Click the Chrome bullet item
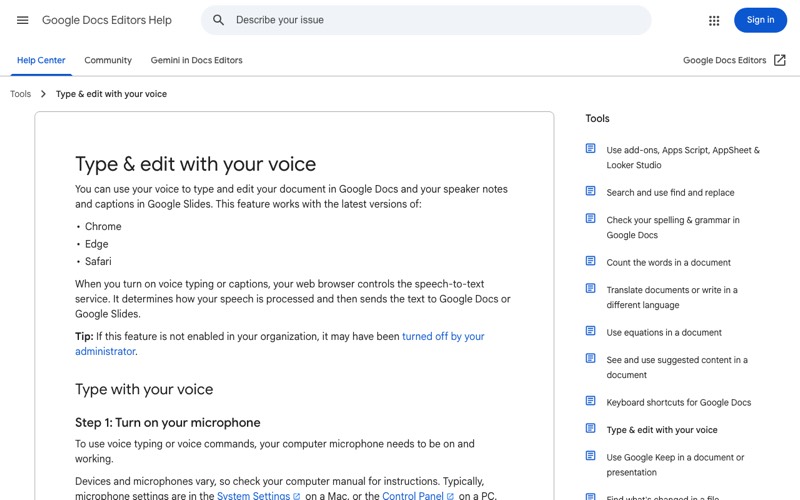The height and width of the screenshot is (500, 800). (x=103, y=226)
